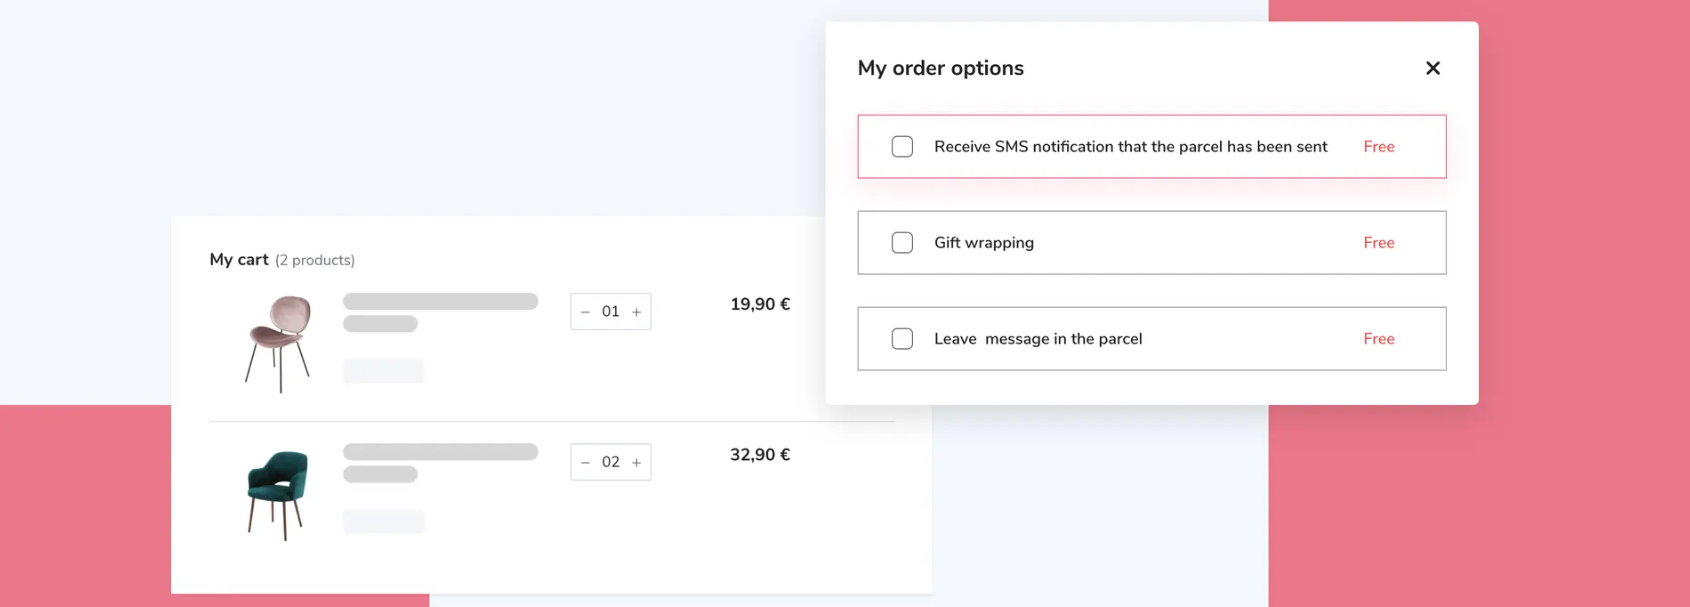
Task: Click the pink chair title placeholder
Action: point(440,301)
